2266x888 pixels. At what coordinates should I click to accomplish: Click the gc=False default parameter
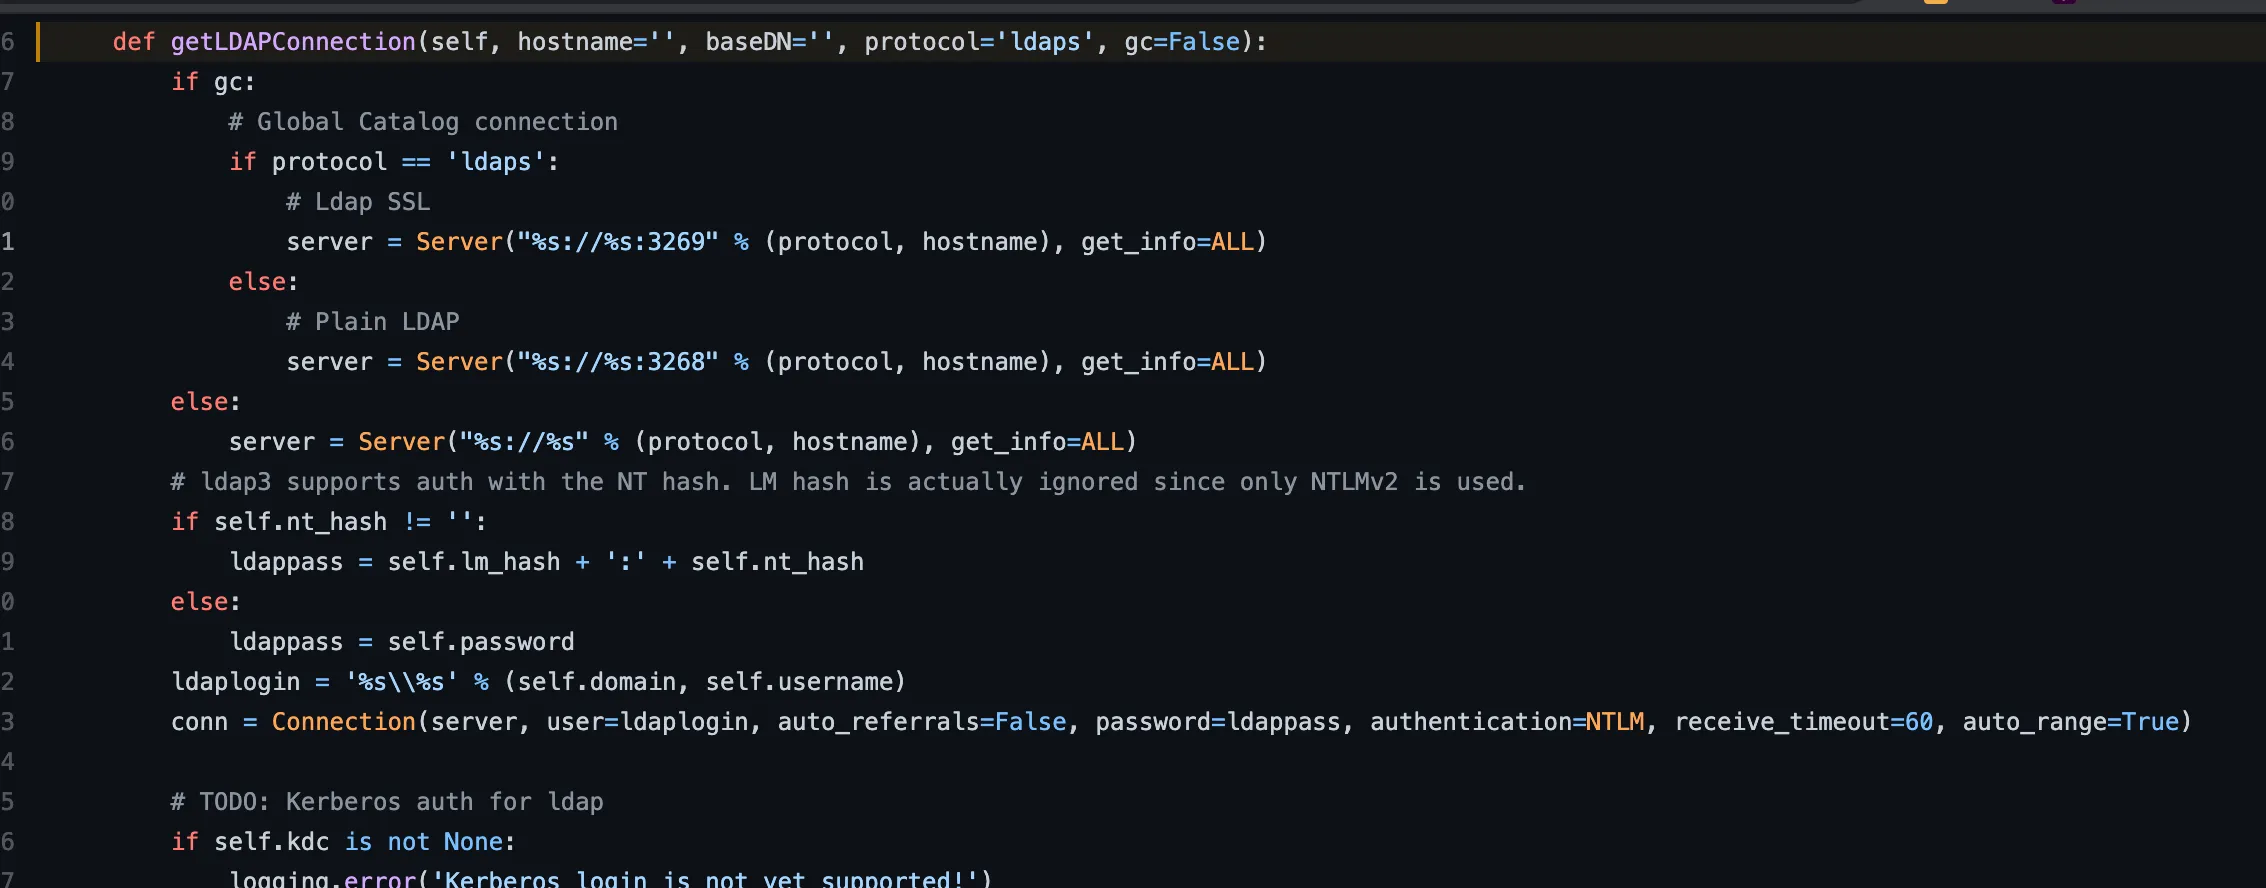pos(1182,42)
